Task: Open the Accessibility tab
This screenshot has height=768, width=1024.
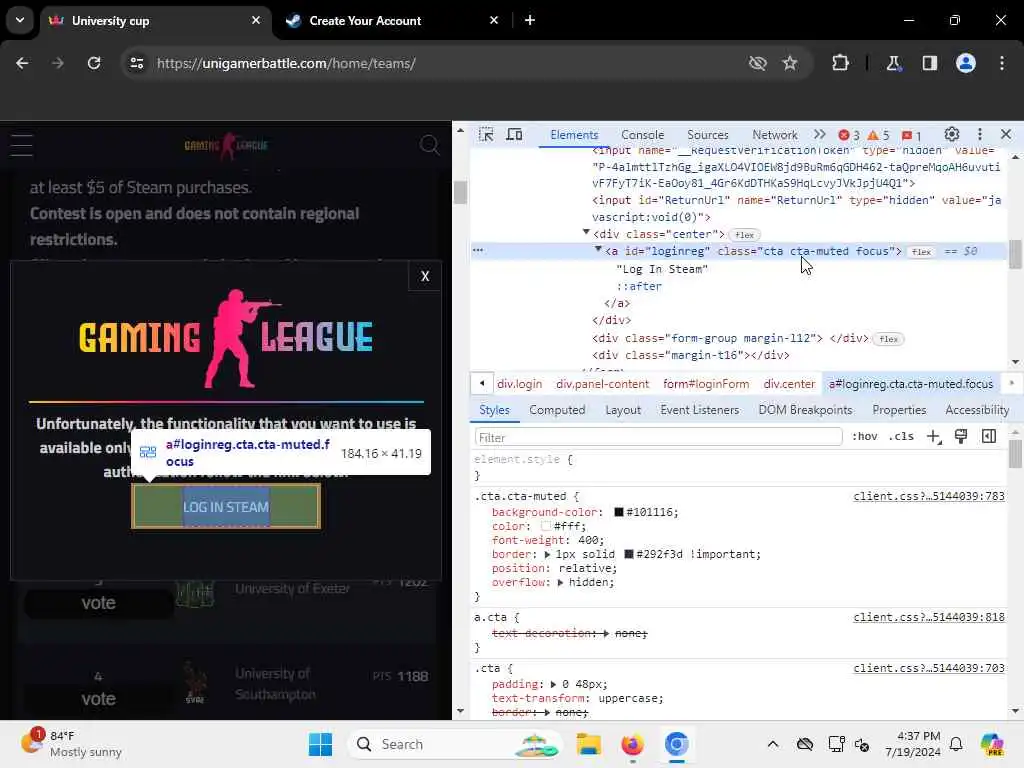Action: click(977, 410)
